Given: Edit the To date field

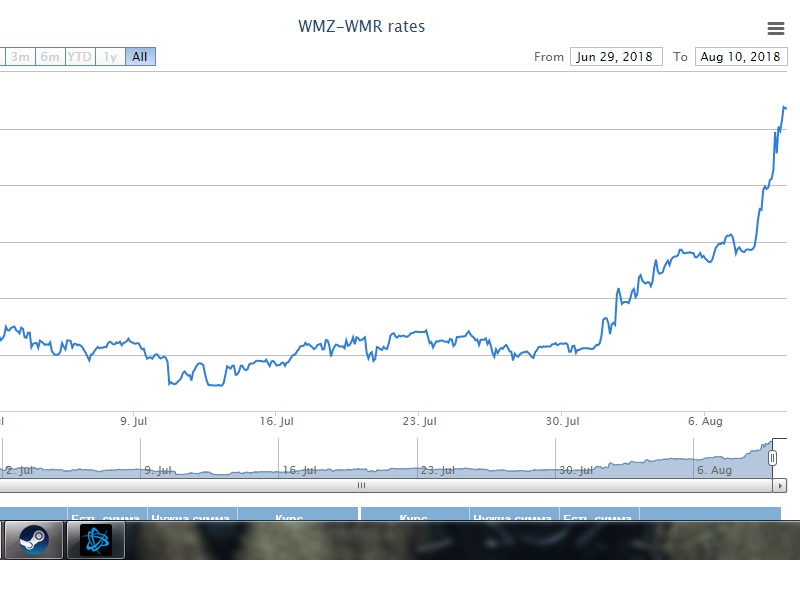Looking at the screenshot, I should [x=741, y=57].
